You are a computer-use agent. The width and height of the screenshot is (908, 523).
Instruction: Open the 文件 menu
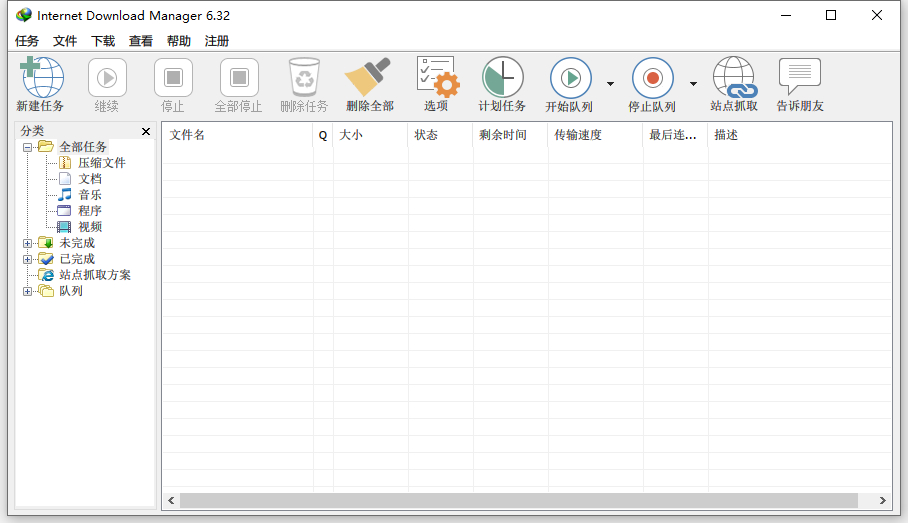(65, 41)
